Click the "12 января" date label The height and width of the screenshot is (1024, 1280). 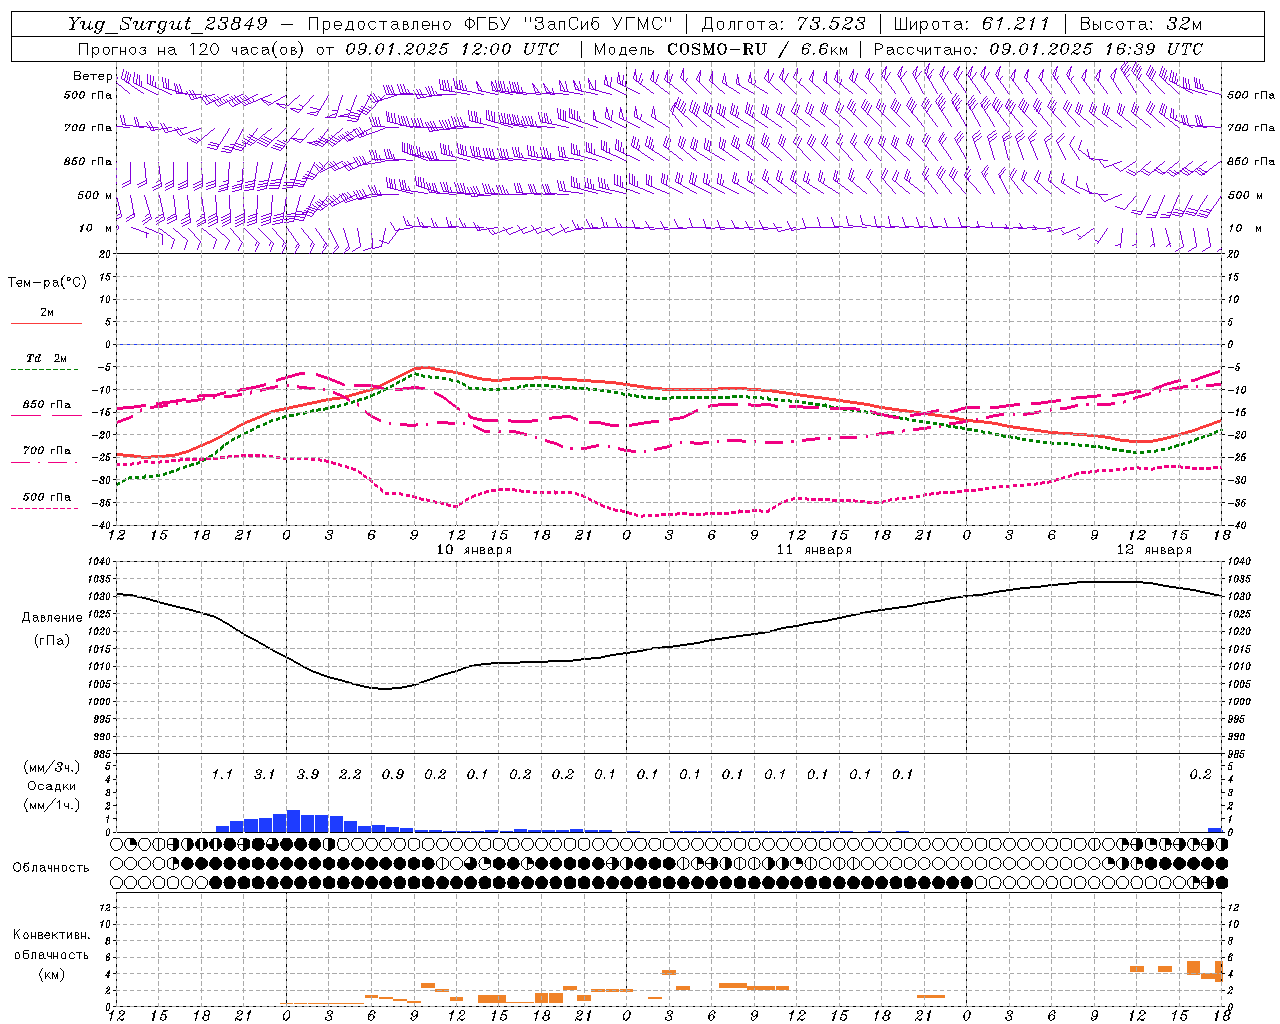point(1154,550)
